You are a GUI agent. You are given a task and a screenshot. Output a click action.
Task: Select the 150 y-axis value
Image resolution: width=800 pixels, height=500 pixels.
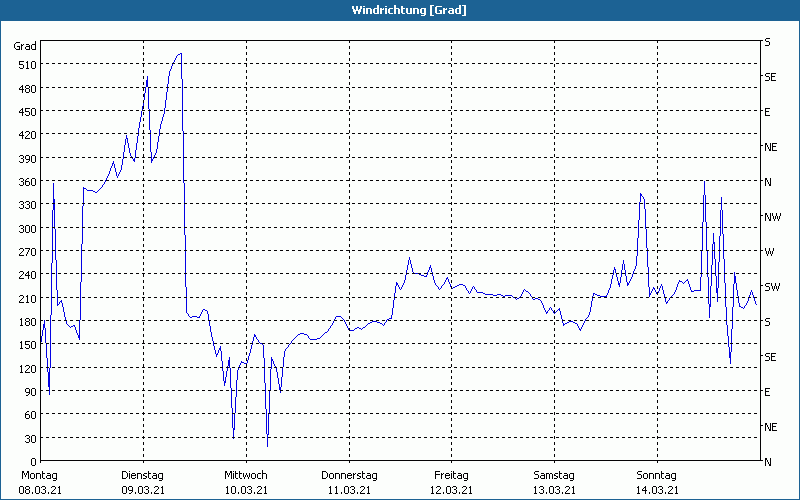point(28,345)
